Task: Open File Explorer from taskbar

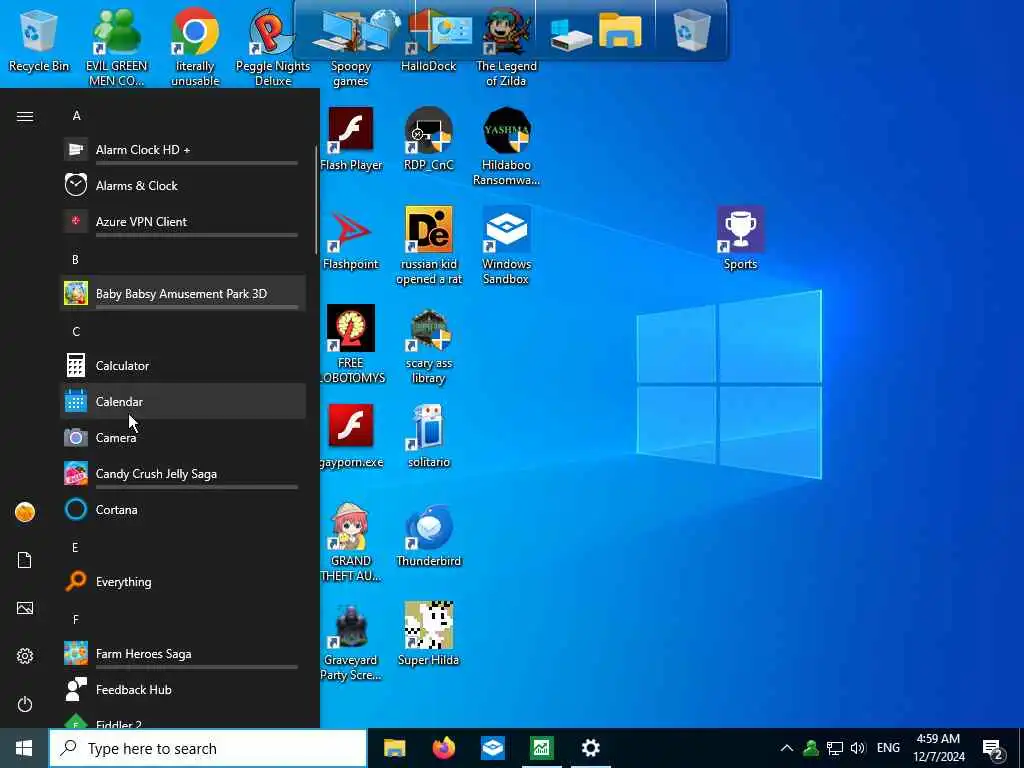Action: (394, 748)
